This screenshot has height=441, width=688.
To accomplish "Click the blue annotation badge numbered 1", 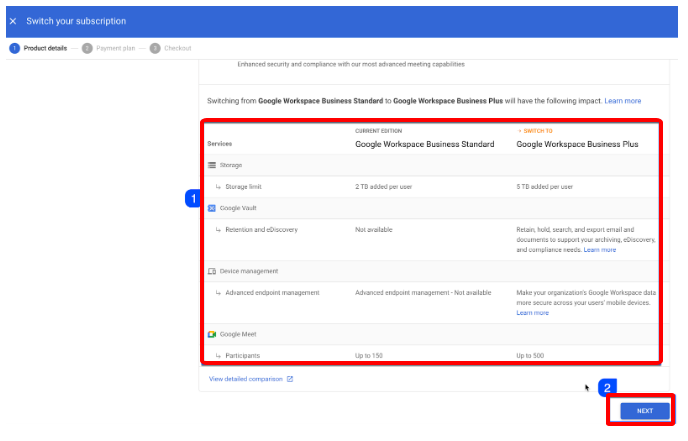I will [193, 199].
